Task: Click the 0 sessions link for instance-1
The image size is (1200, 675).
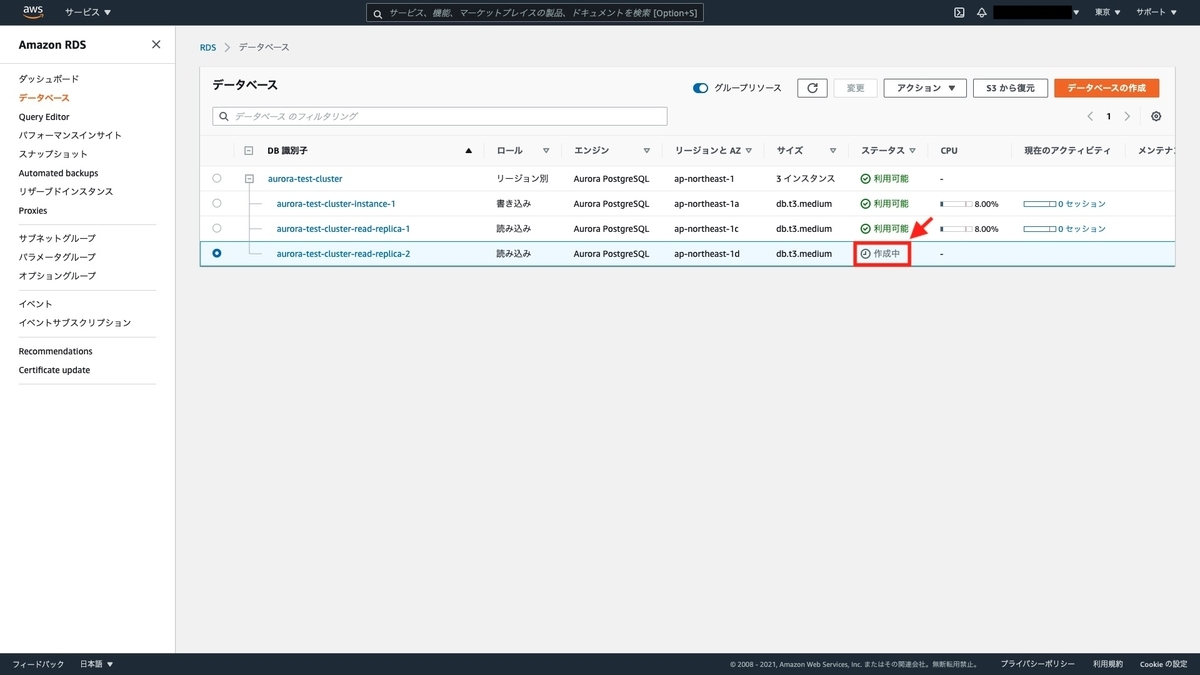Action: 1082,204
